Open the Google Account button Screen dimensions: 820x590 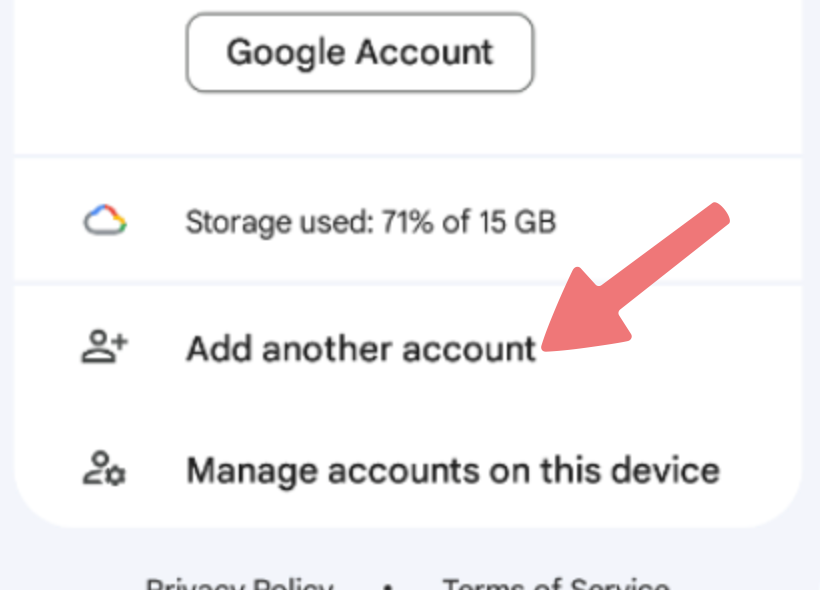pyautogui.click(x=360, y=52)
